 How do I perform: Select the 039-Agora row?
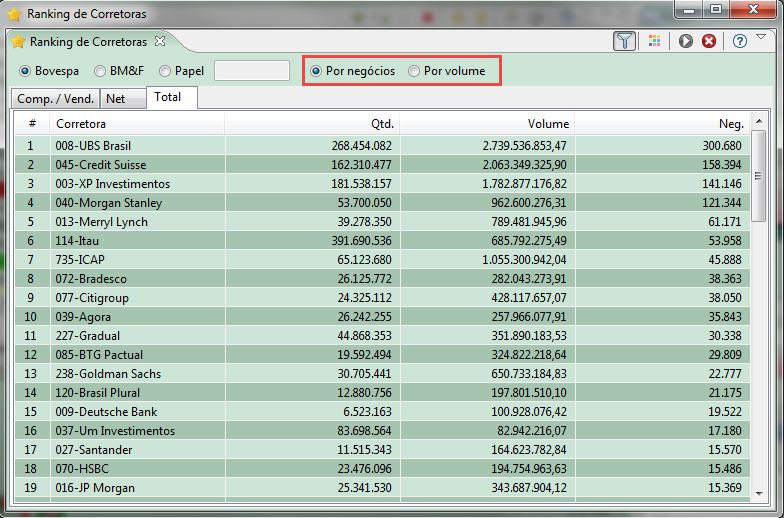382,316
